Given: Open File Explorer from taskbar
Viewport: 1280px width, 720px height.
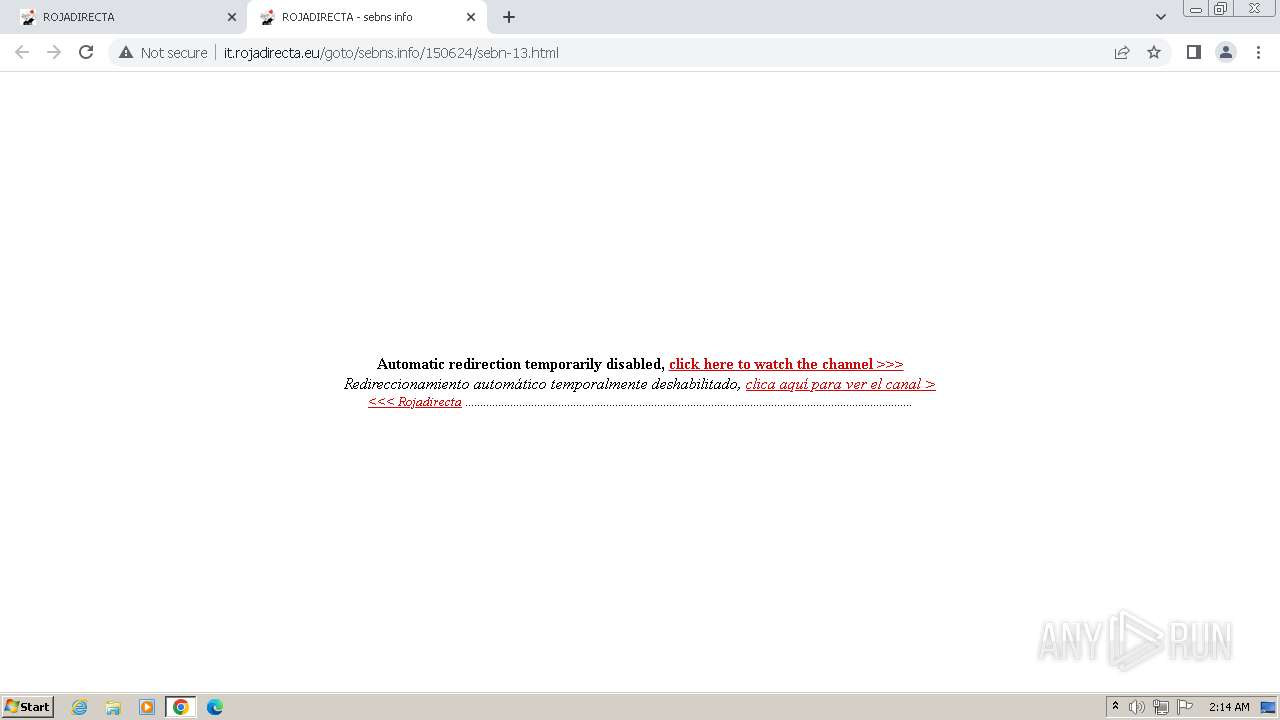Looking at the screenshot, I should 113,707.
